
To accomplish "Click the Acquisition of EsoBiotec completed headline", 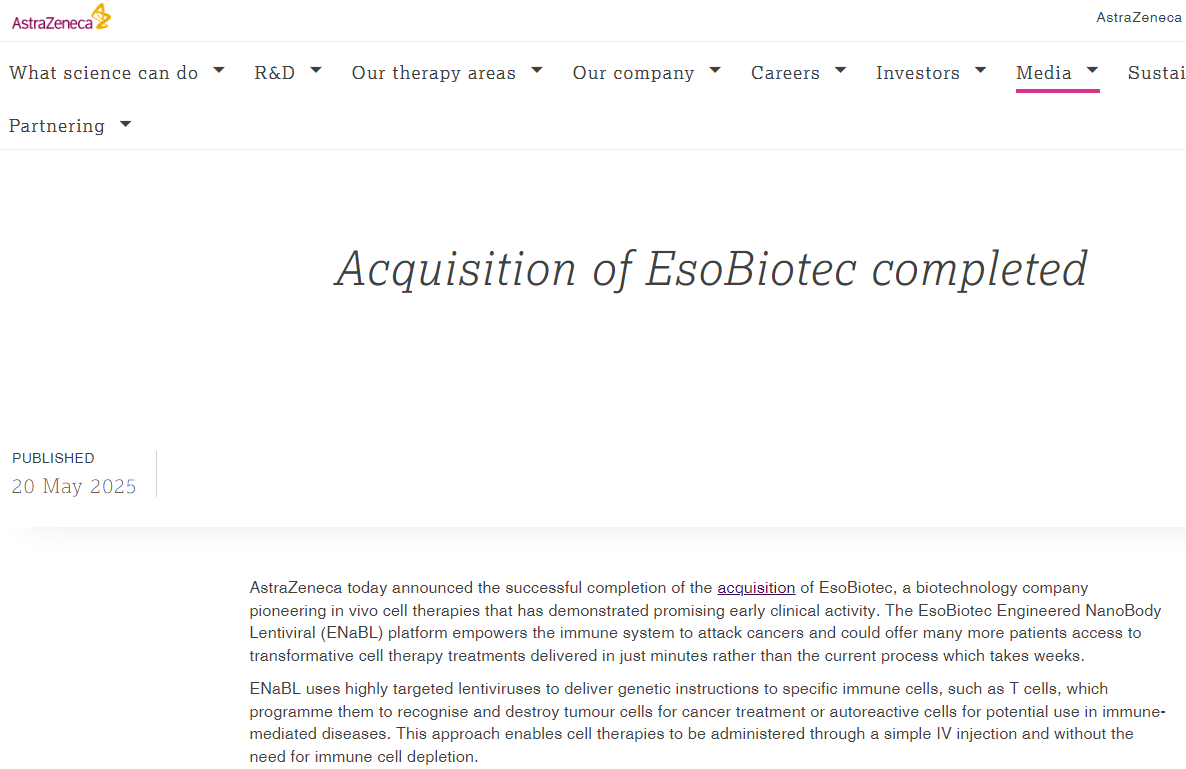I will (711, 269).
